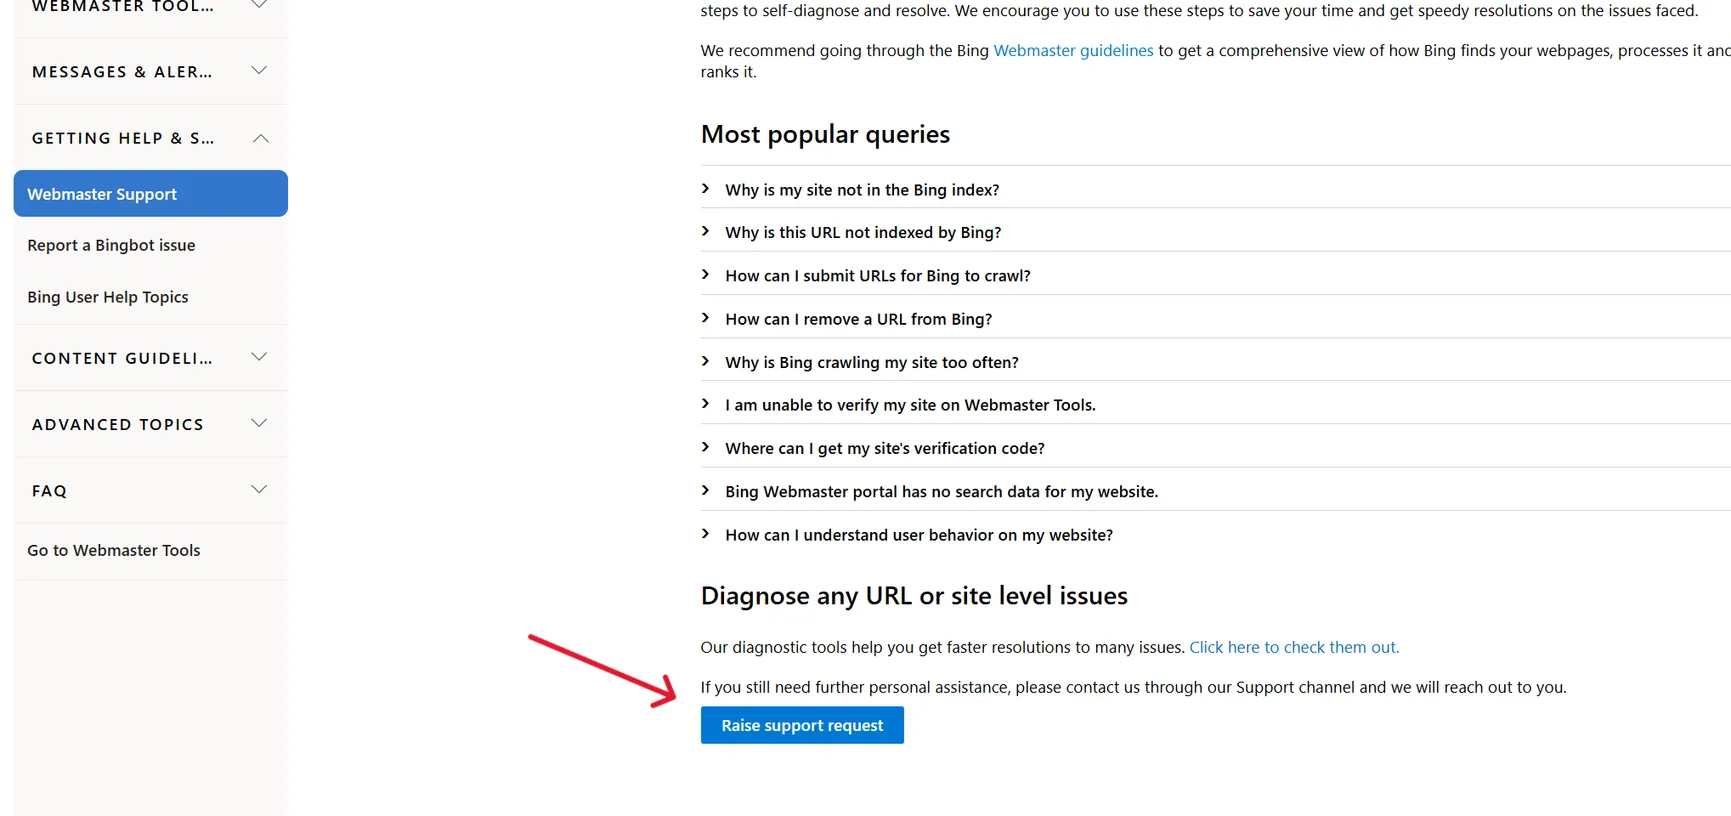
Task: Select Webmaster Support in the sidebar
Action: point(151,193)
